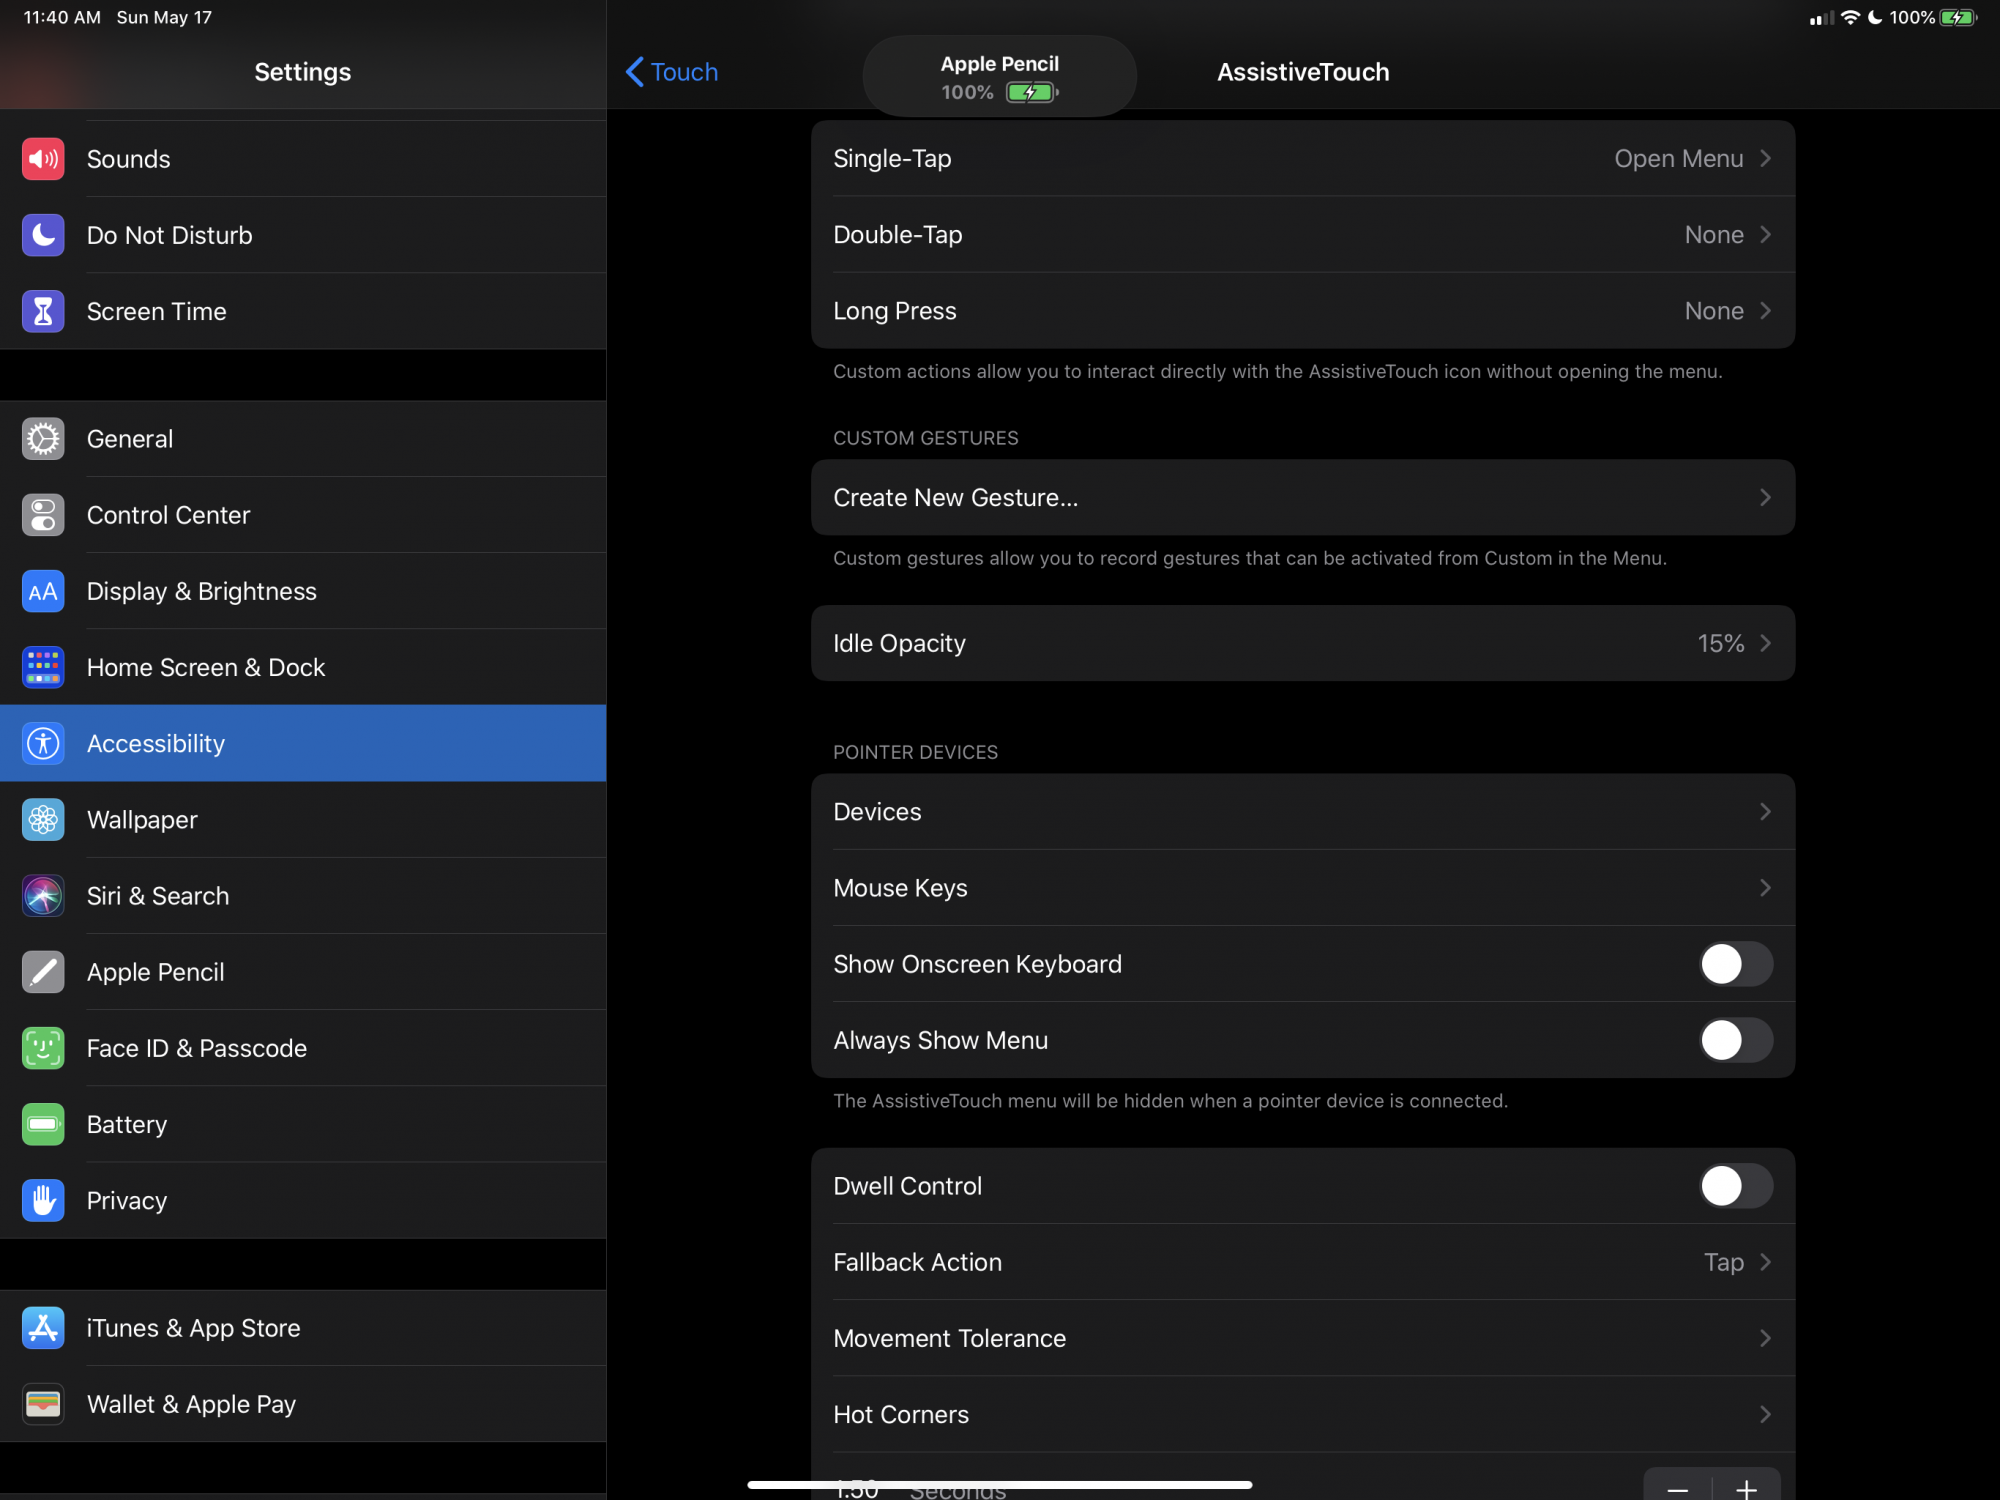Select the Wallpaper flower icon
Screen dimensions: 2000x1500
[x=43, y=820]
